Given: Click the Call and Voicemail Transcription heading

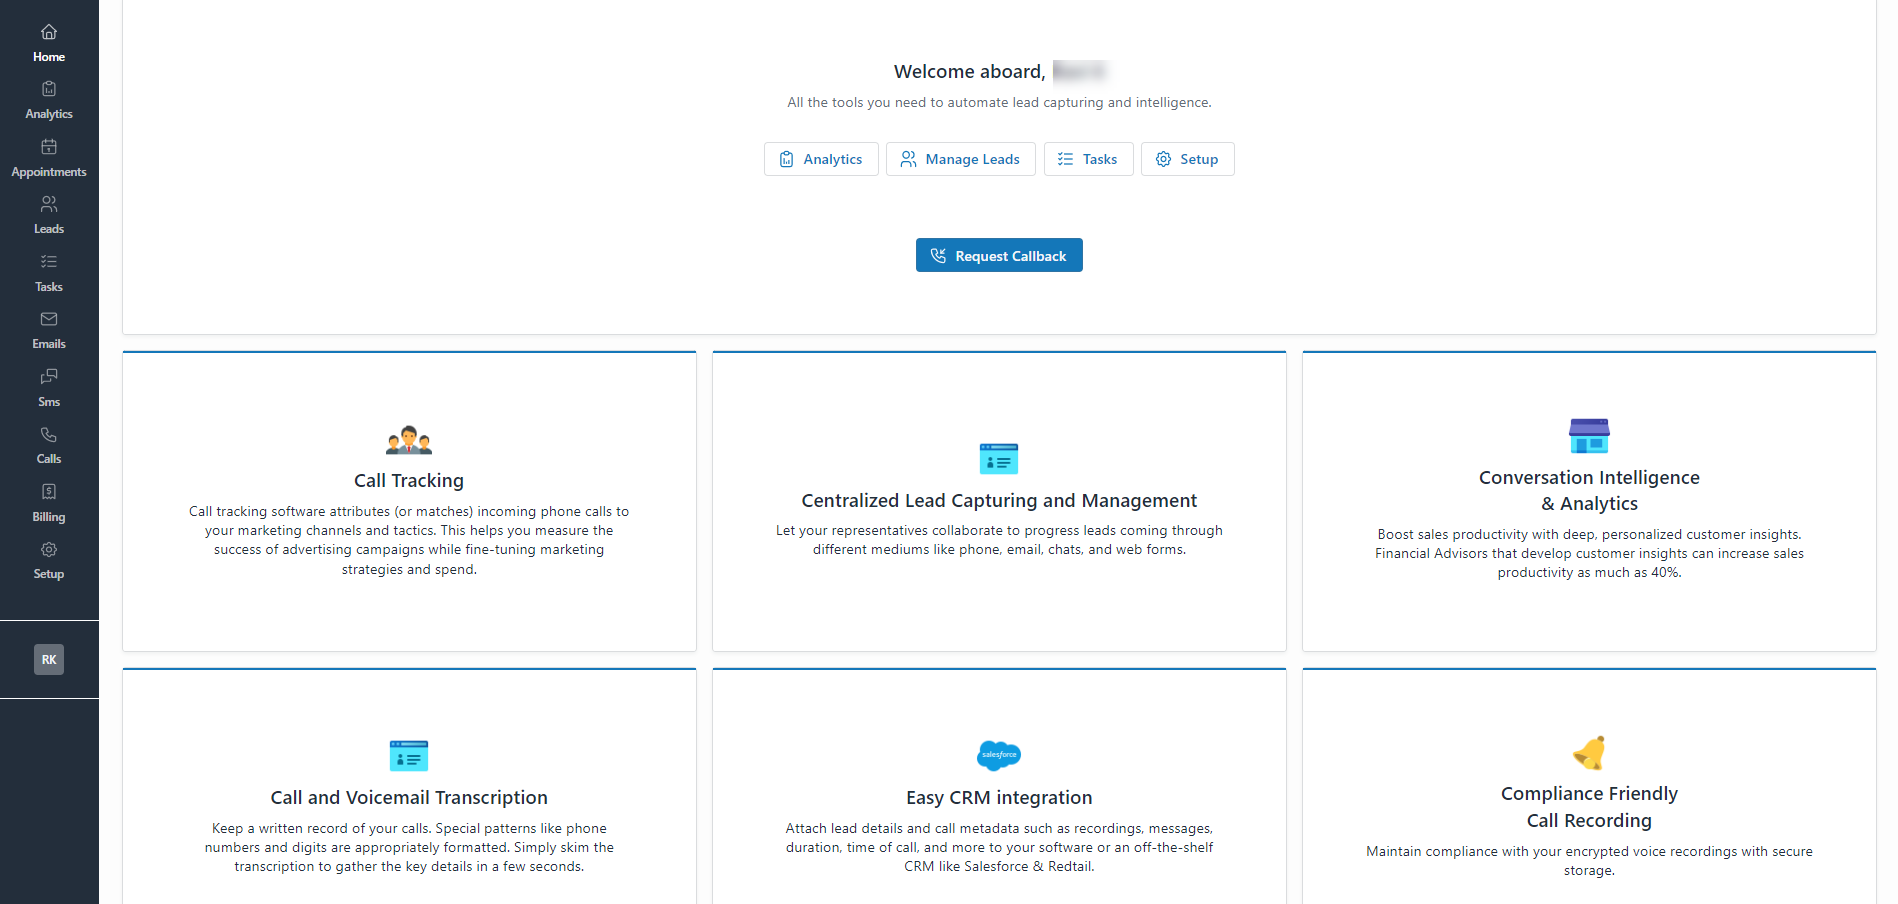Looking at the screenshot, I should pos(409,798).
